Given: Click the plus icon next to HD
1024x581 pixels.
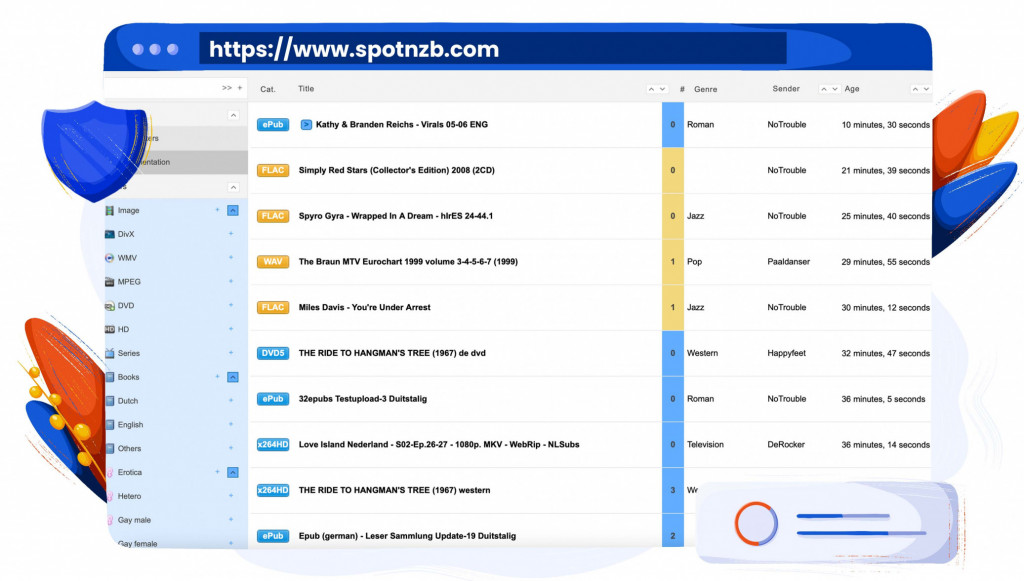Looking at the screenshot, I should tap(231, 329).
